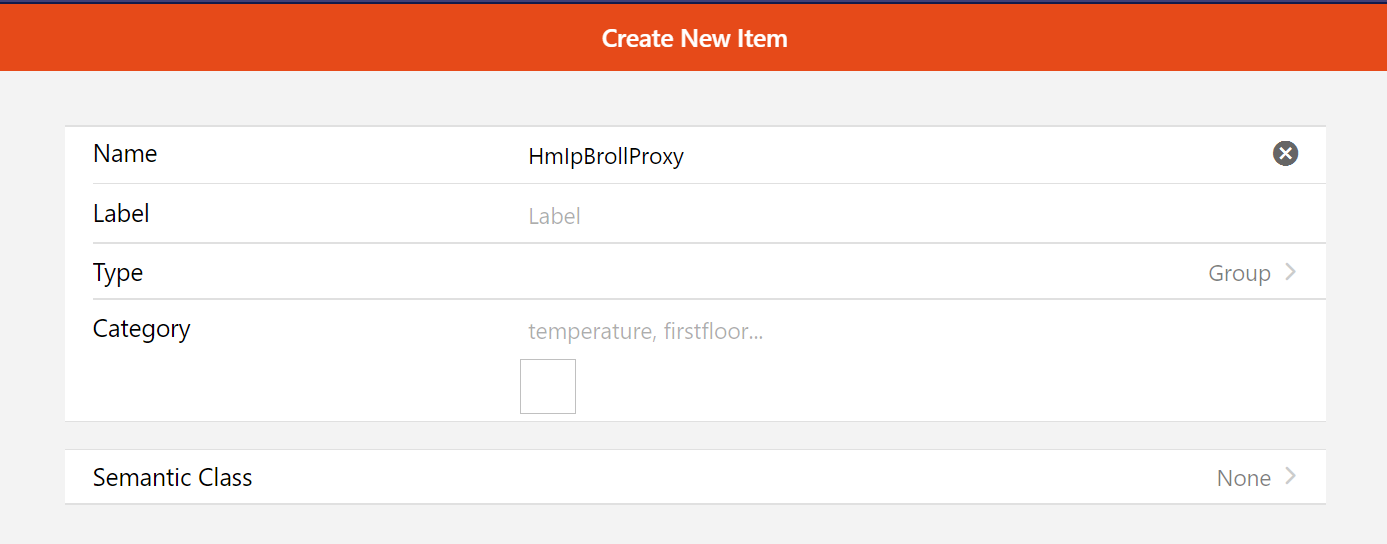Viewport: 1387px width, 544px height.
Task: Click the "Semantic Class" label text
Action: coord(172,478)
